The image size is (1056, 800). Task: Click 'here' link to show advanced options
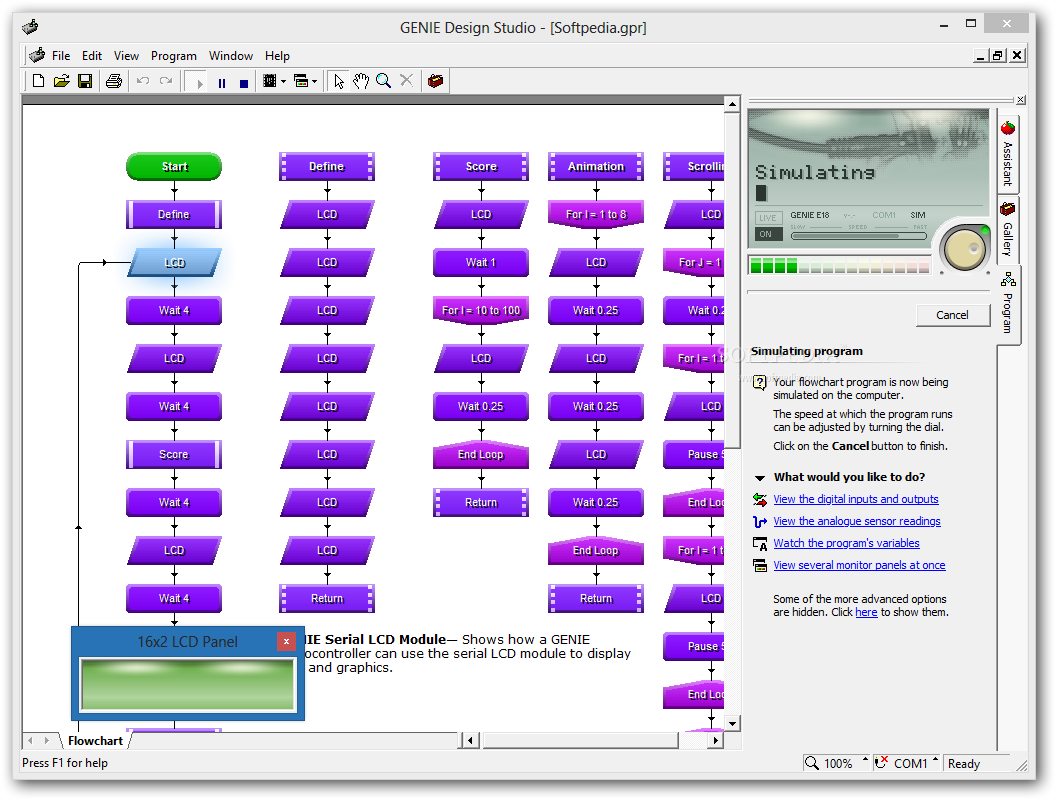click(x=866, y=612)
